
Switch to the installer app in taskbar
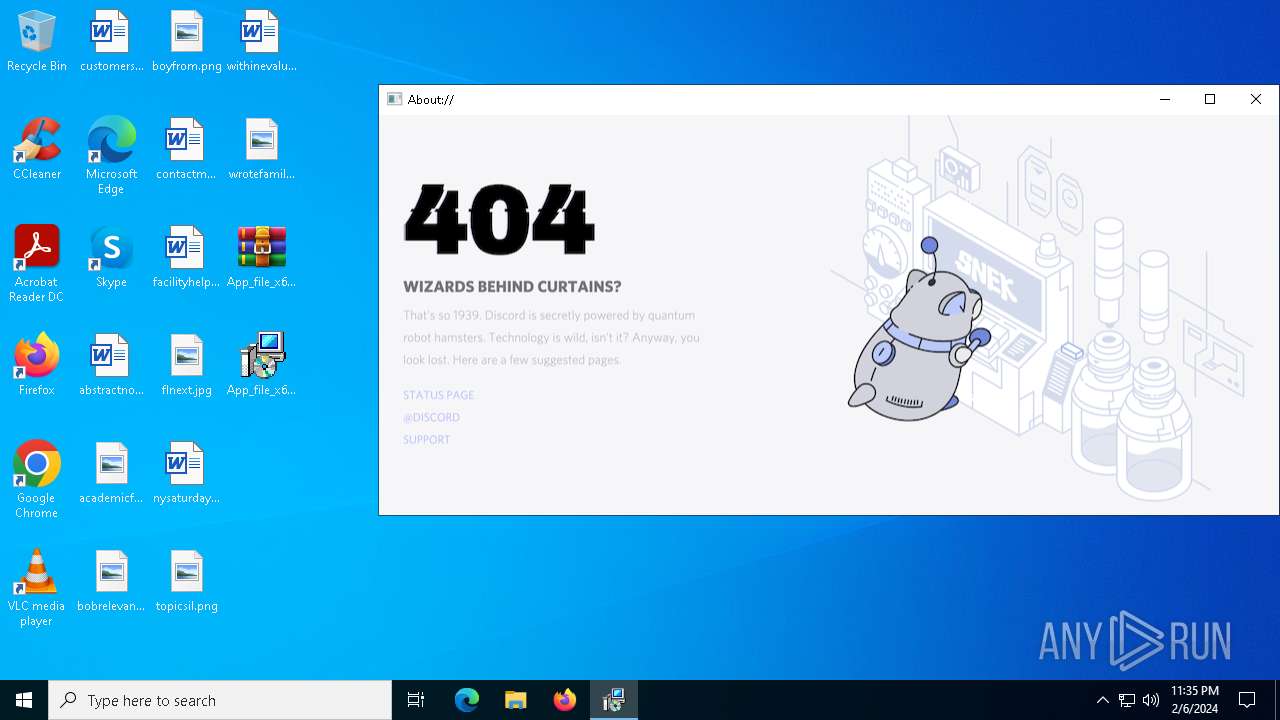pos(614,700)
